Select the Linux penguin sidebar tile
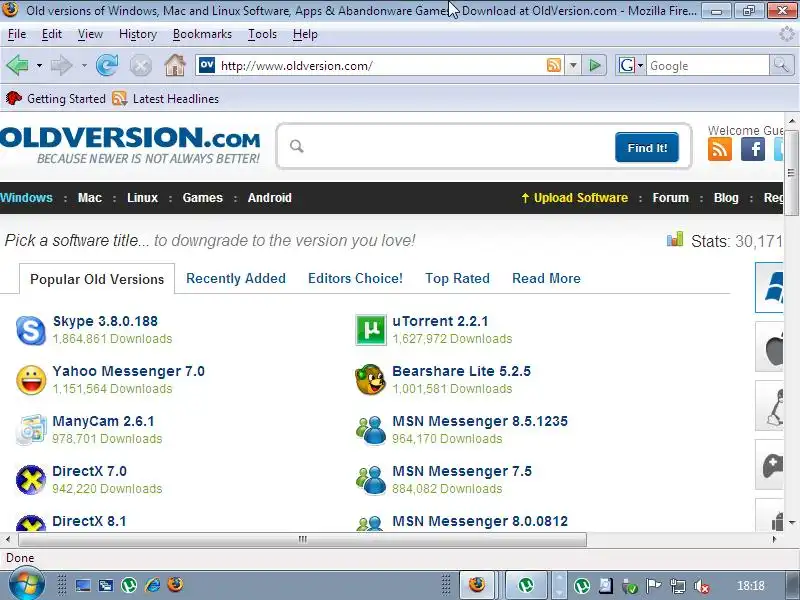 click(x=769, y=406)
